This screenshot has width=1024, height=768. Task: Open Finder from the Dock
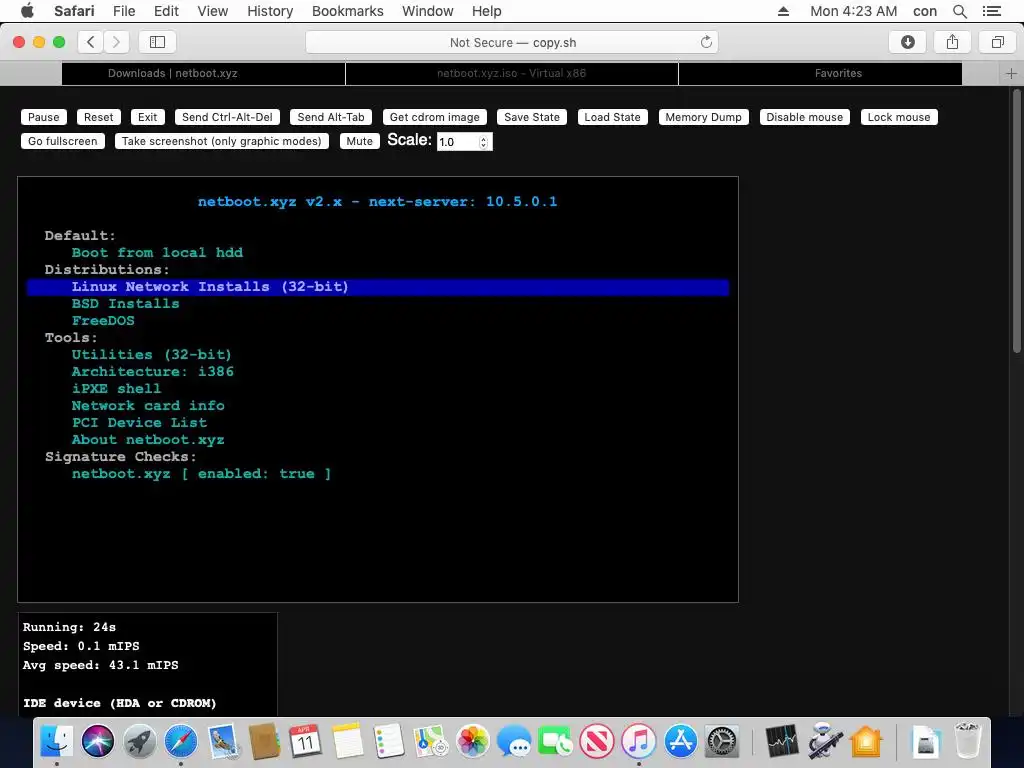(x=57, y=742)
